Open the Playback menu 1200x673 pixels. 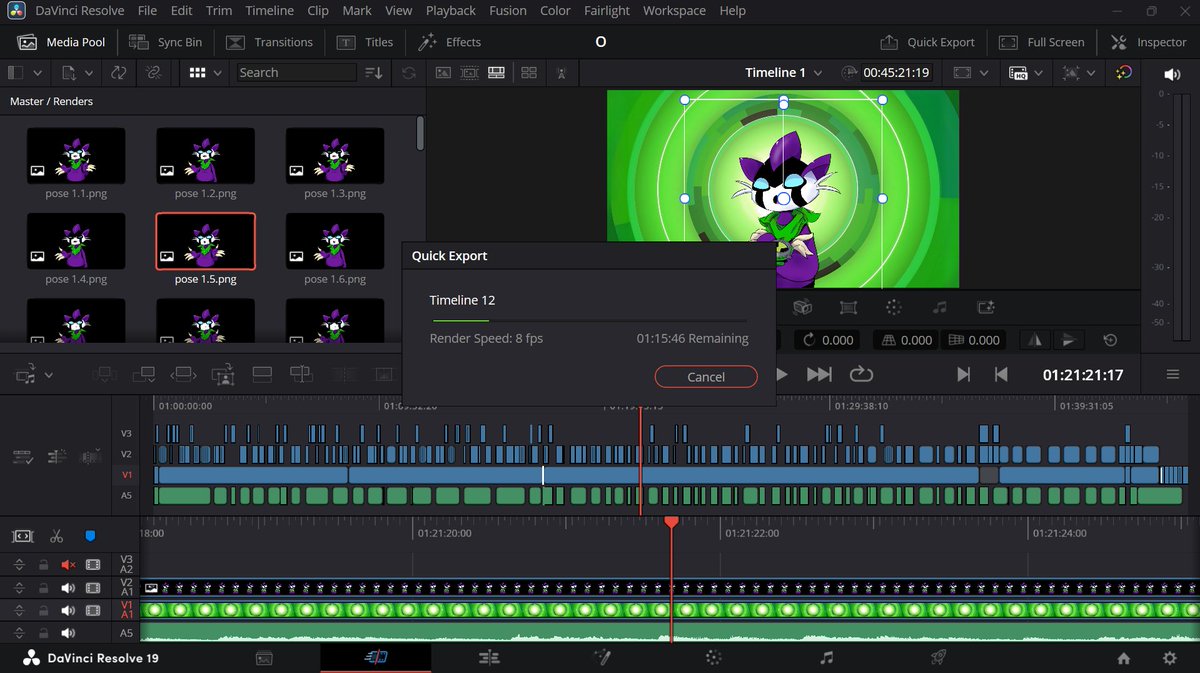[450, 11]
